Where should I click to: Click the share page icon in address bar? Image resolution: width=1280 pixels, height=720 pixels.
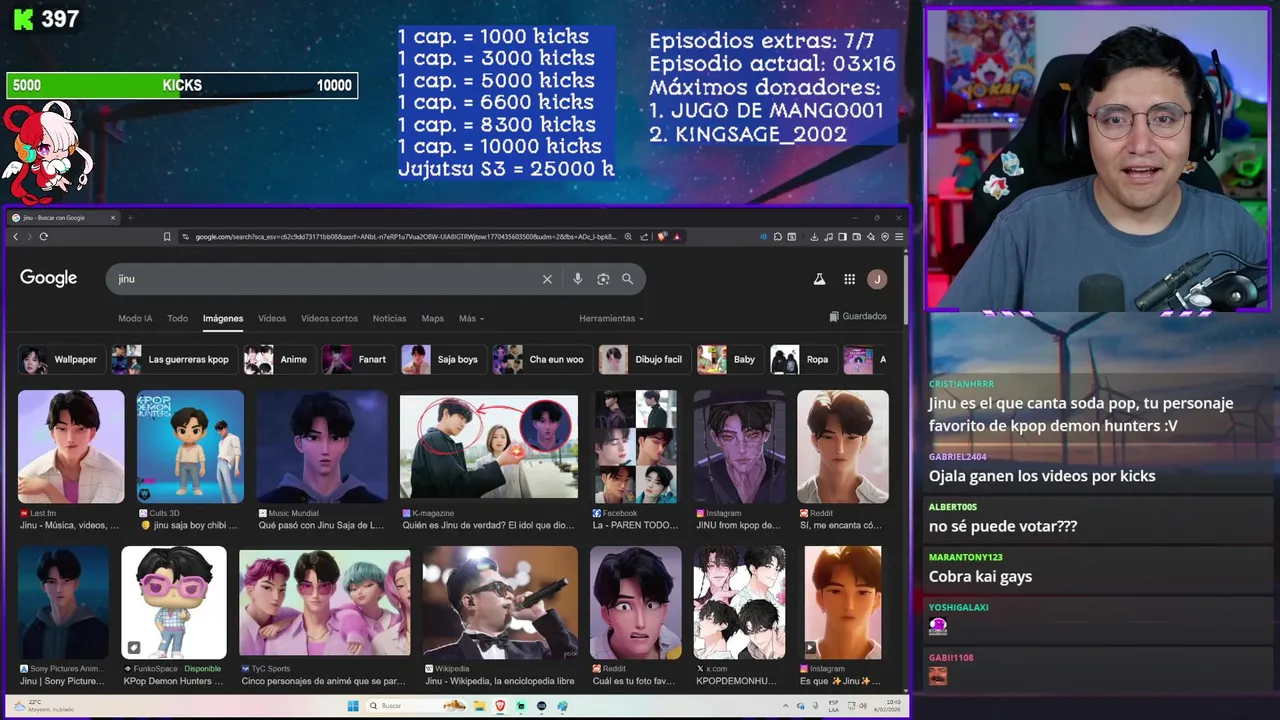[644, 237]
